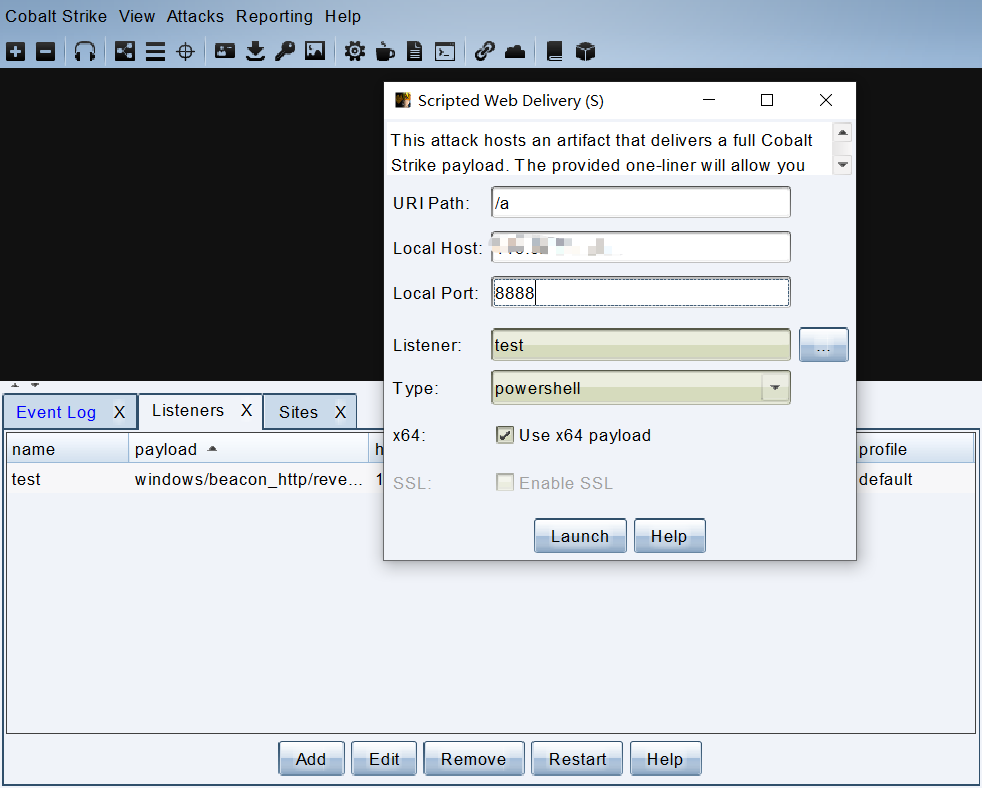The width and height of the screenshot is (982, 788).
Task: Click the minus disconnect icon in toolbar
Action: (x=45, y=51)
